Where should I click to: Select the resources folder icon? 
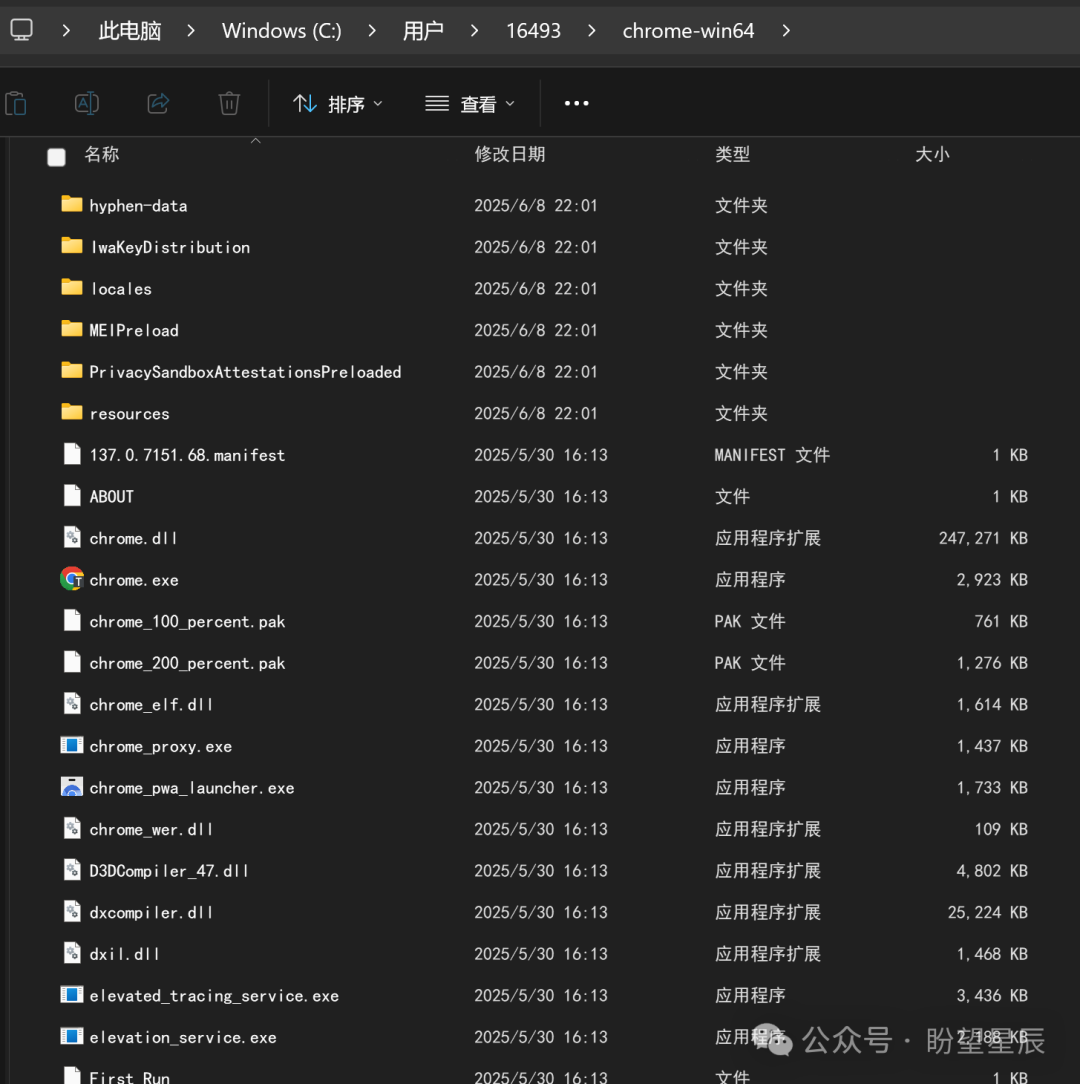72,412
